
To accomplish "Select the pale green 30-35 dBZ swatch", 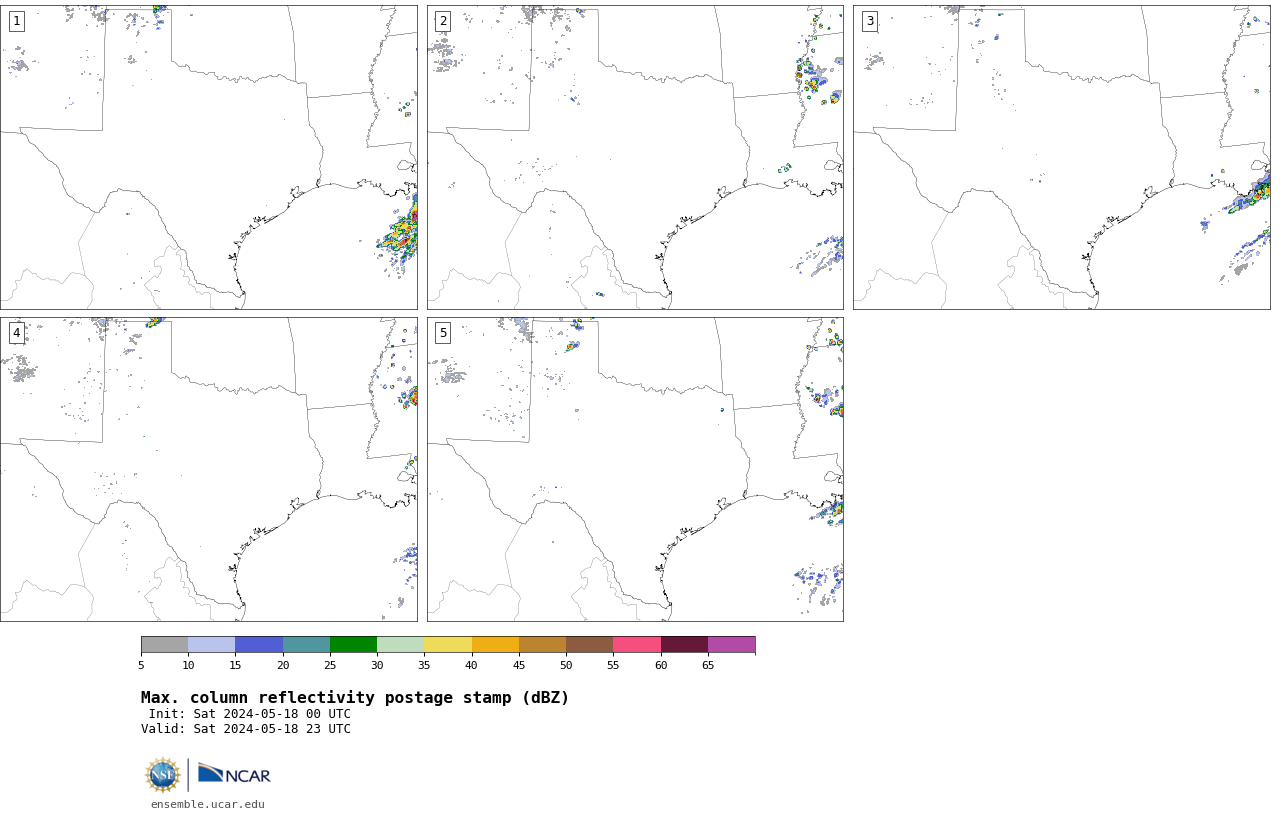I will (401, 645).
